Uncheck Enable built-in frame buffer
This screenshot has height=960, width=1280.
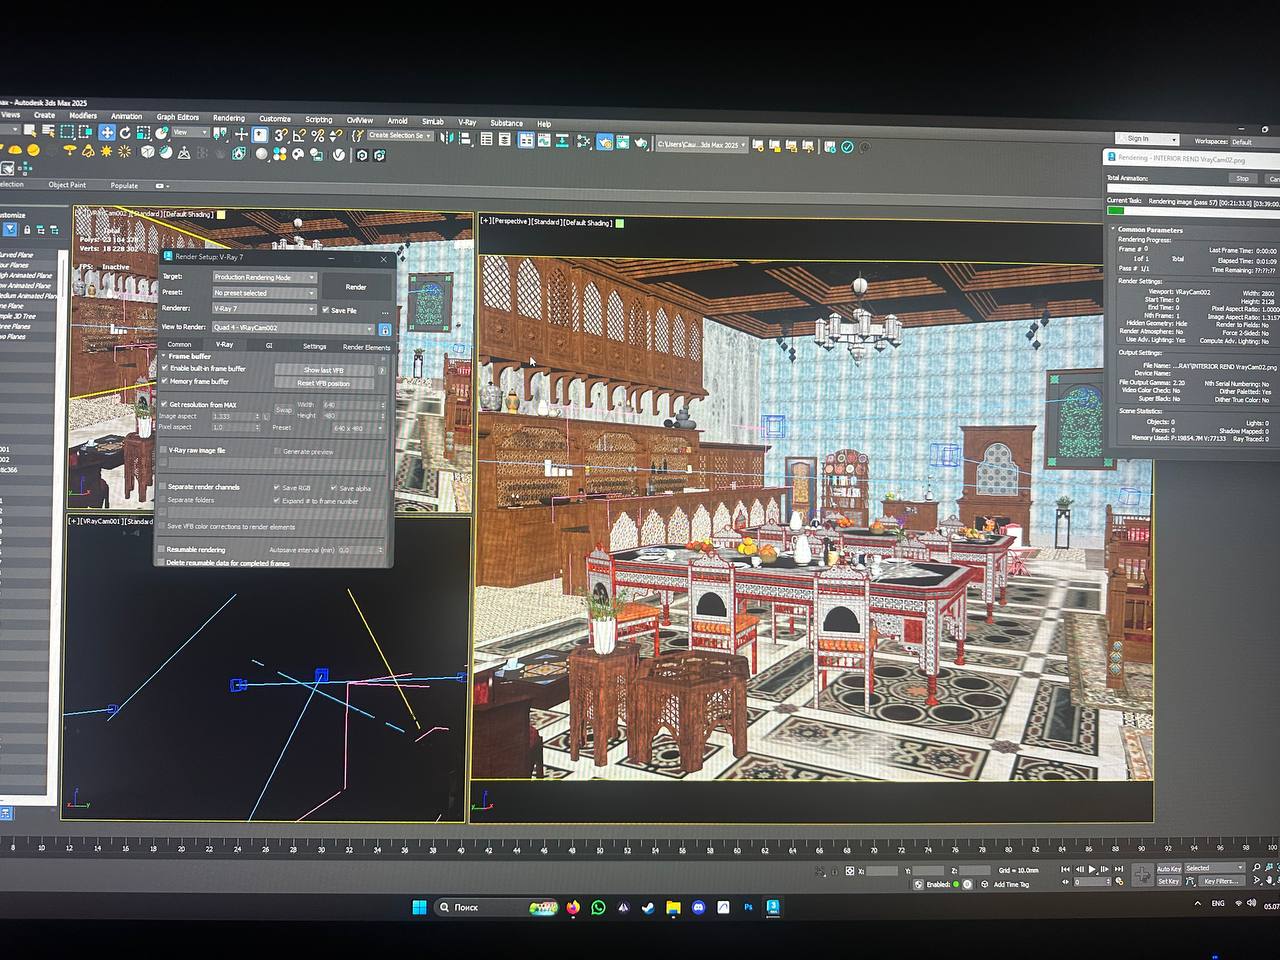165,369
